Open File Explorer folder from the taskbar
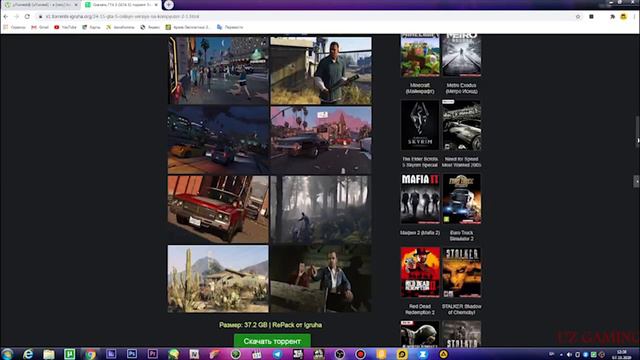Image resolution: width=640 pixels, height=360 pixels. pyautogui.click(x=49, y=354)
